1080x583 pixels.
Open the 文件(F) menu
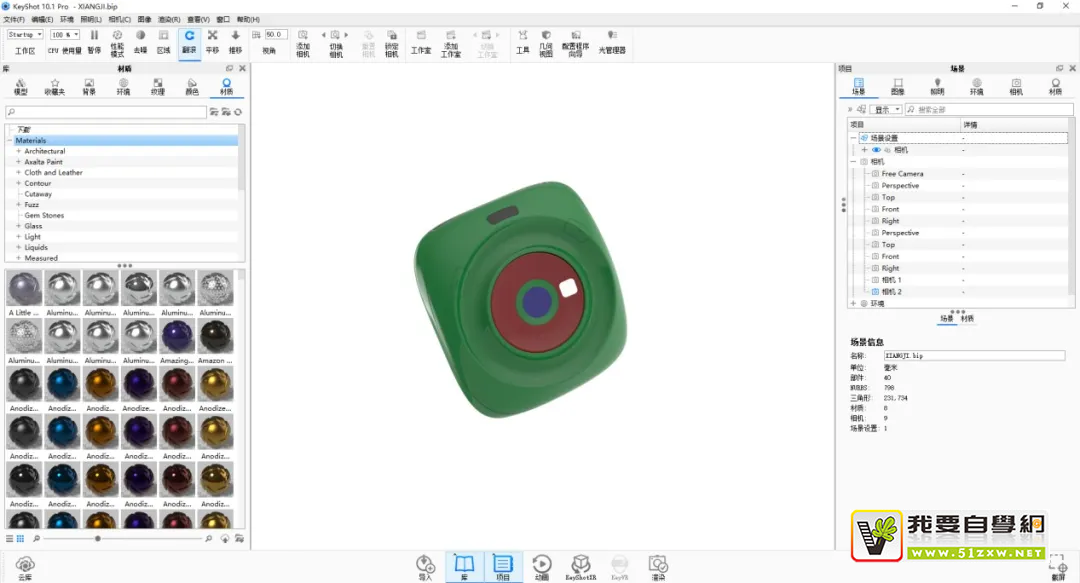point(14,19)
